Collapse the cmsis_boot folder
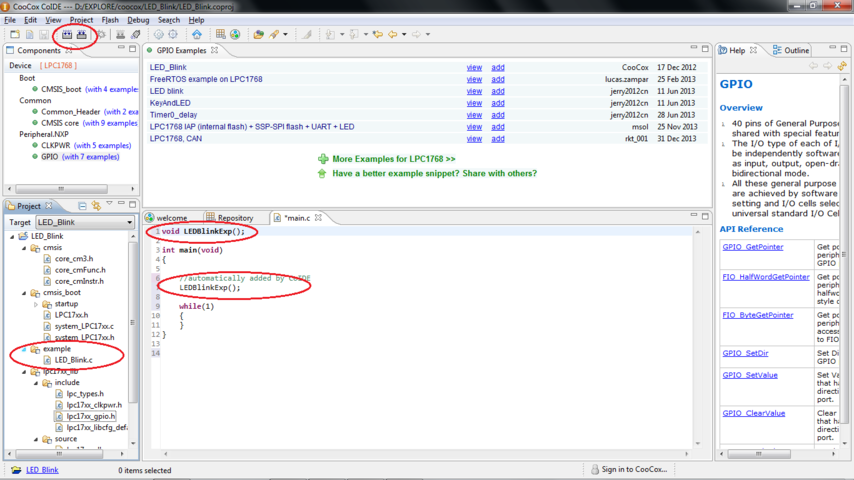 click(x=24, y=293)
